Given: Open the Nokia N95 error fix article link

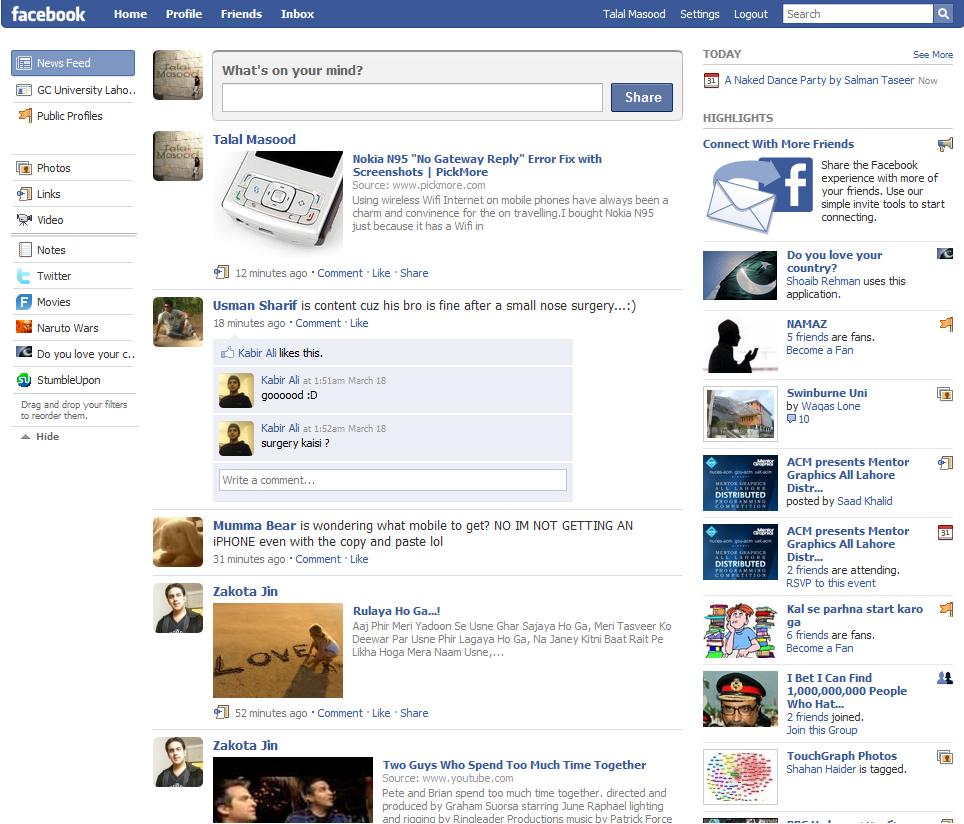Looking at the screenshot, I should click(x=477, y=165).
